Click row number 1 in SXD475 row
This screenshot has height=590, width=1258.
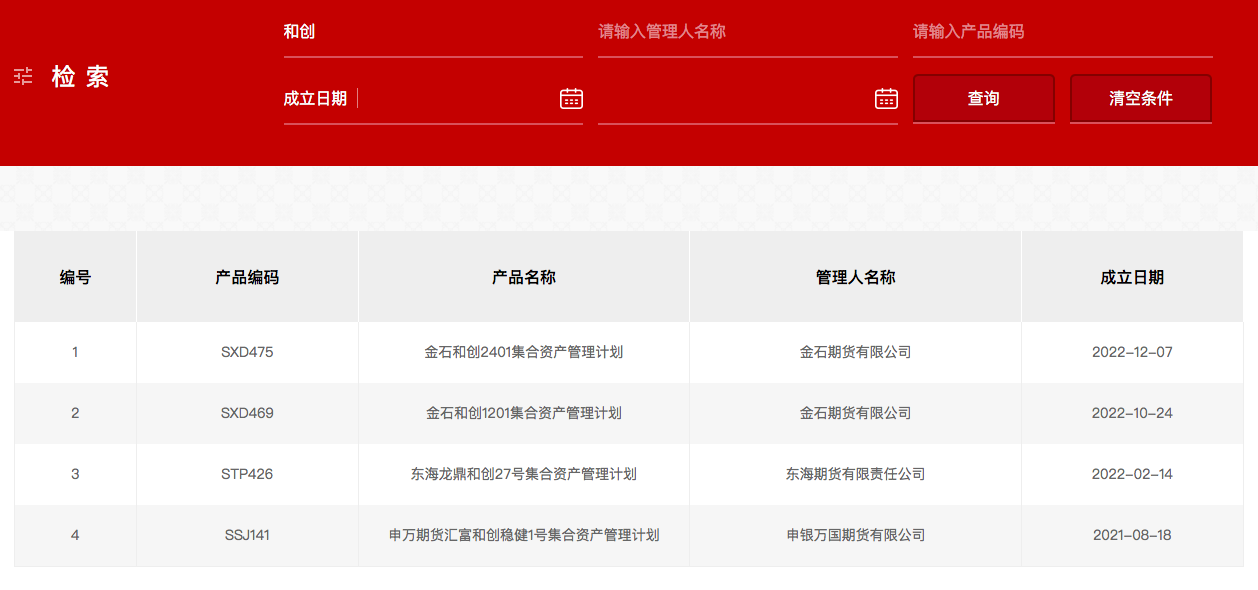[75, 352]
